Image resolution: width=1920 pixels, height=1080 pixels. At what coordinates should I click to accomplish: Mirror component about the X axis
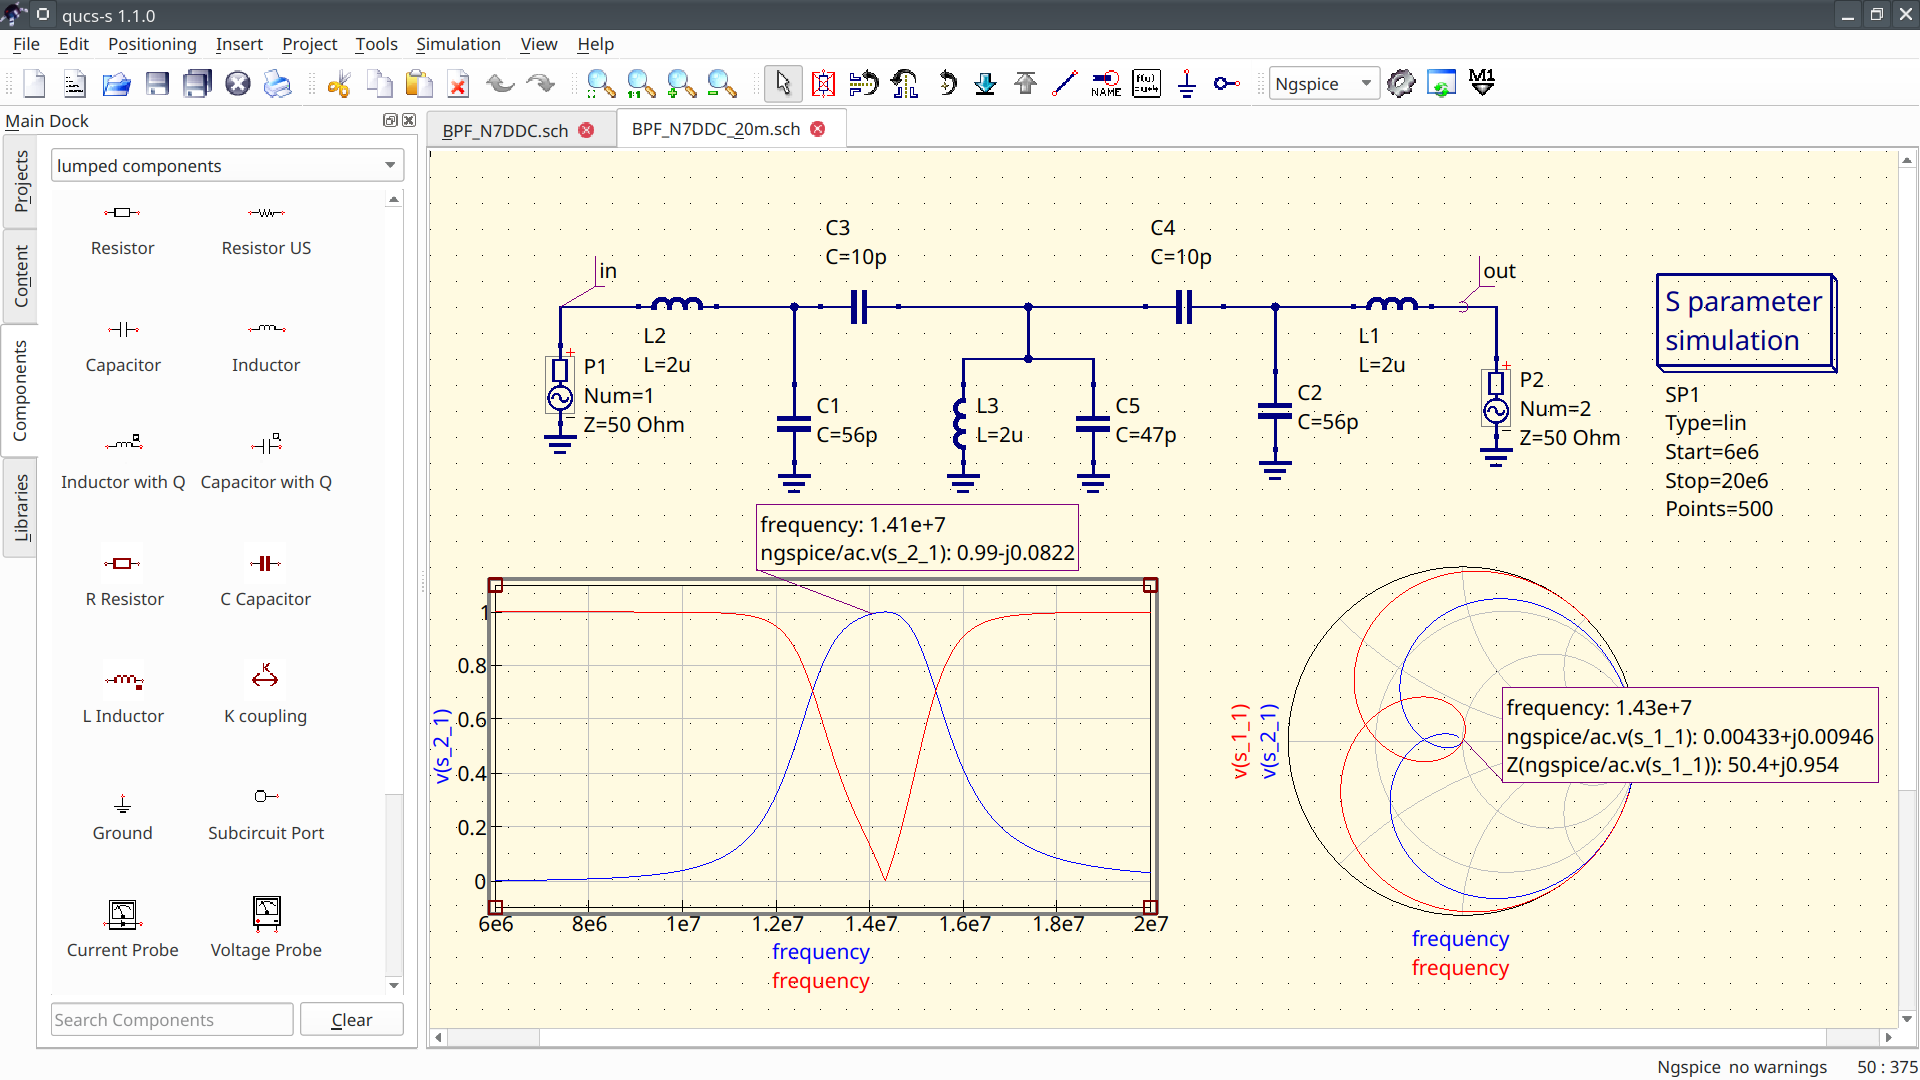coord(864,84)
